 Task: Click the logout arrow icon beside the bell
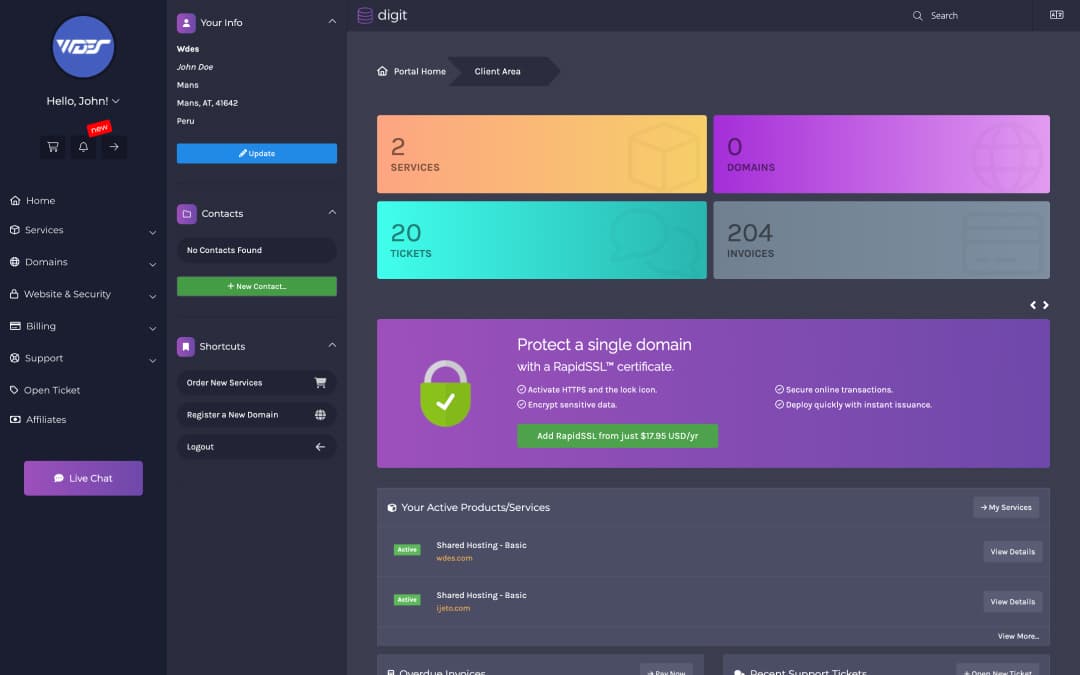pyautogui.click(x=114, y=147)
